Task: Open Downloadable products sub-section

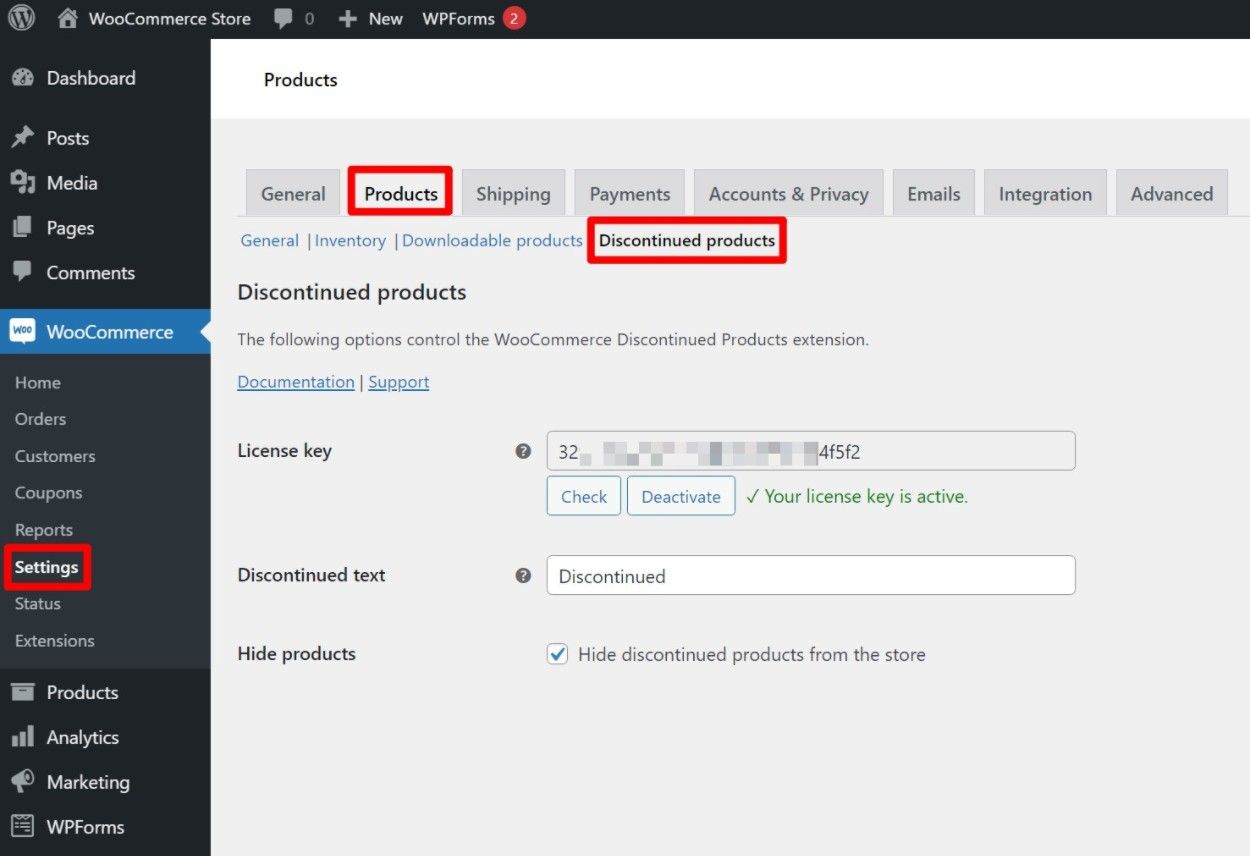Action: click(492, 241)
